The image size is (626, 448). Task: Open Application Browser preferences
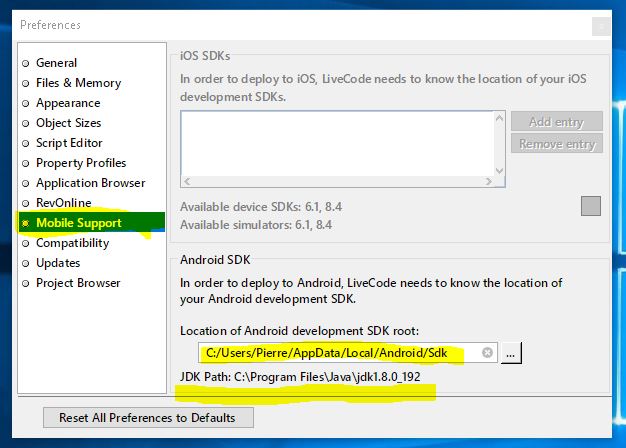pos(91,183)
